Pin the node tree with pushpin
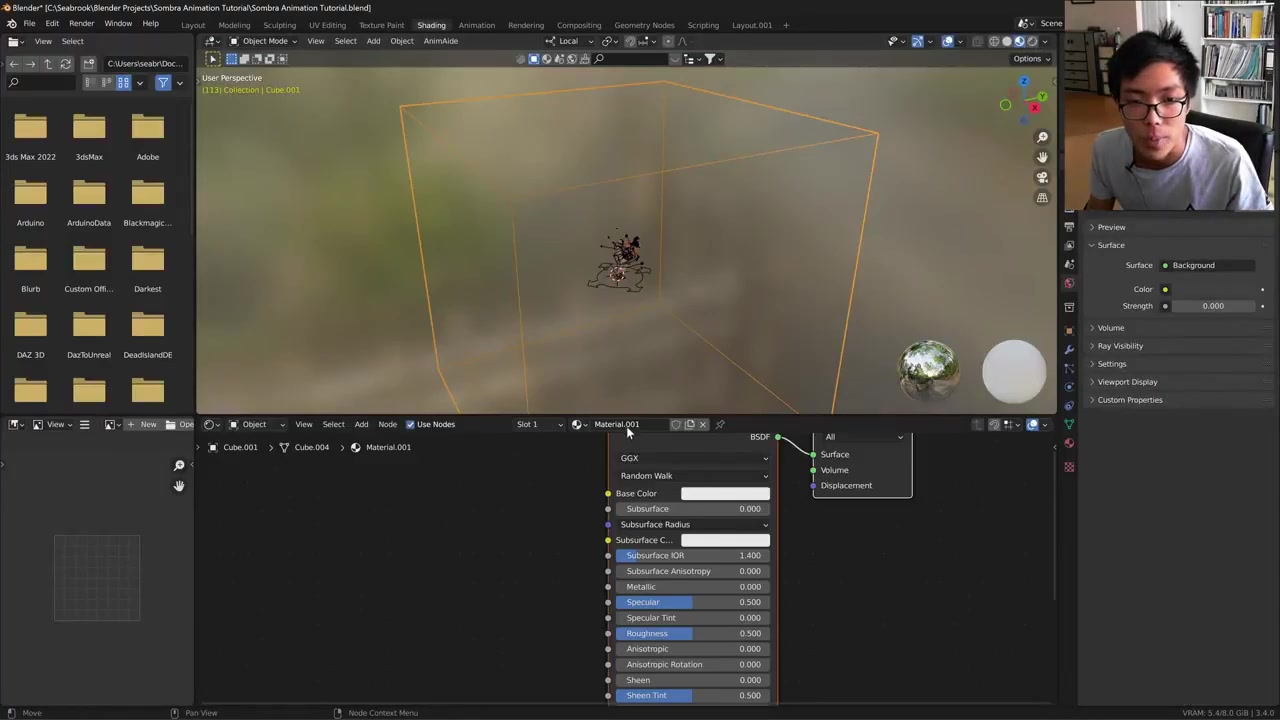The image size is (1280, 720). point(720,424)
